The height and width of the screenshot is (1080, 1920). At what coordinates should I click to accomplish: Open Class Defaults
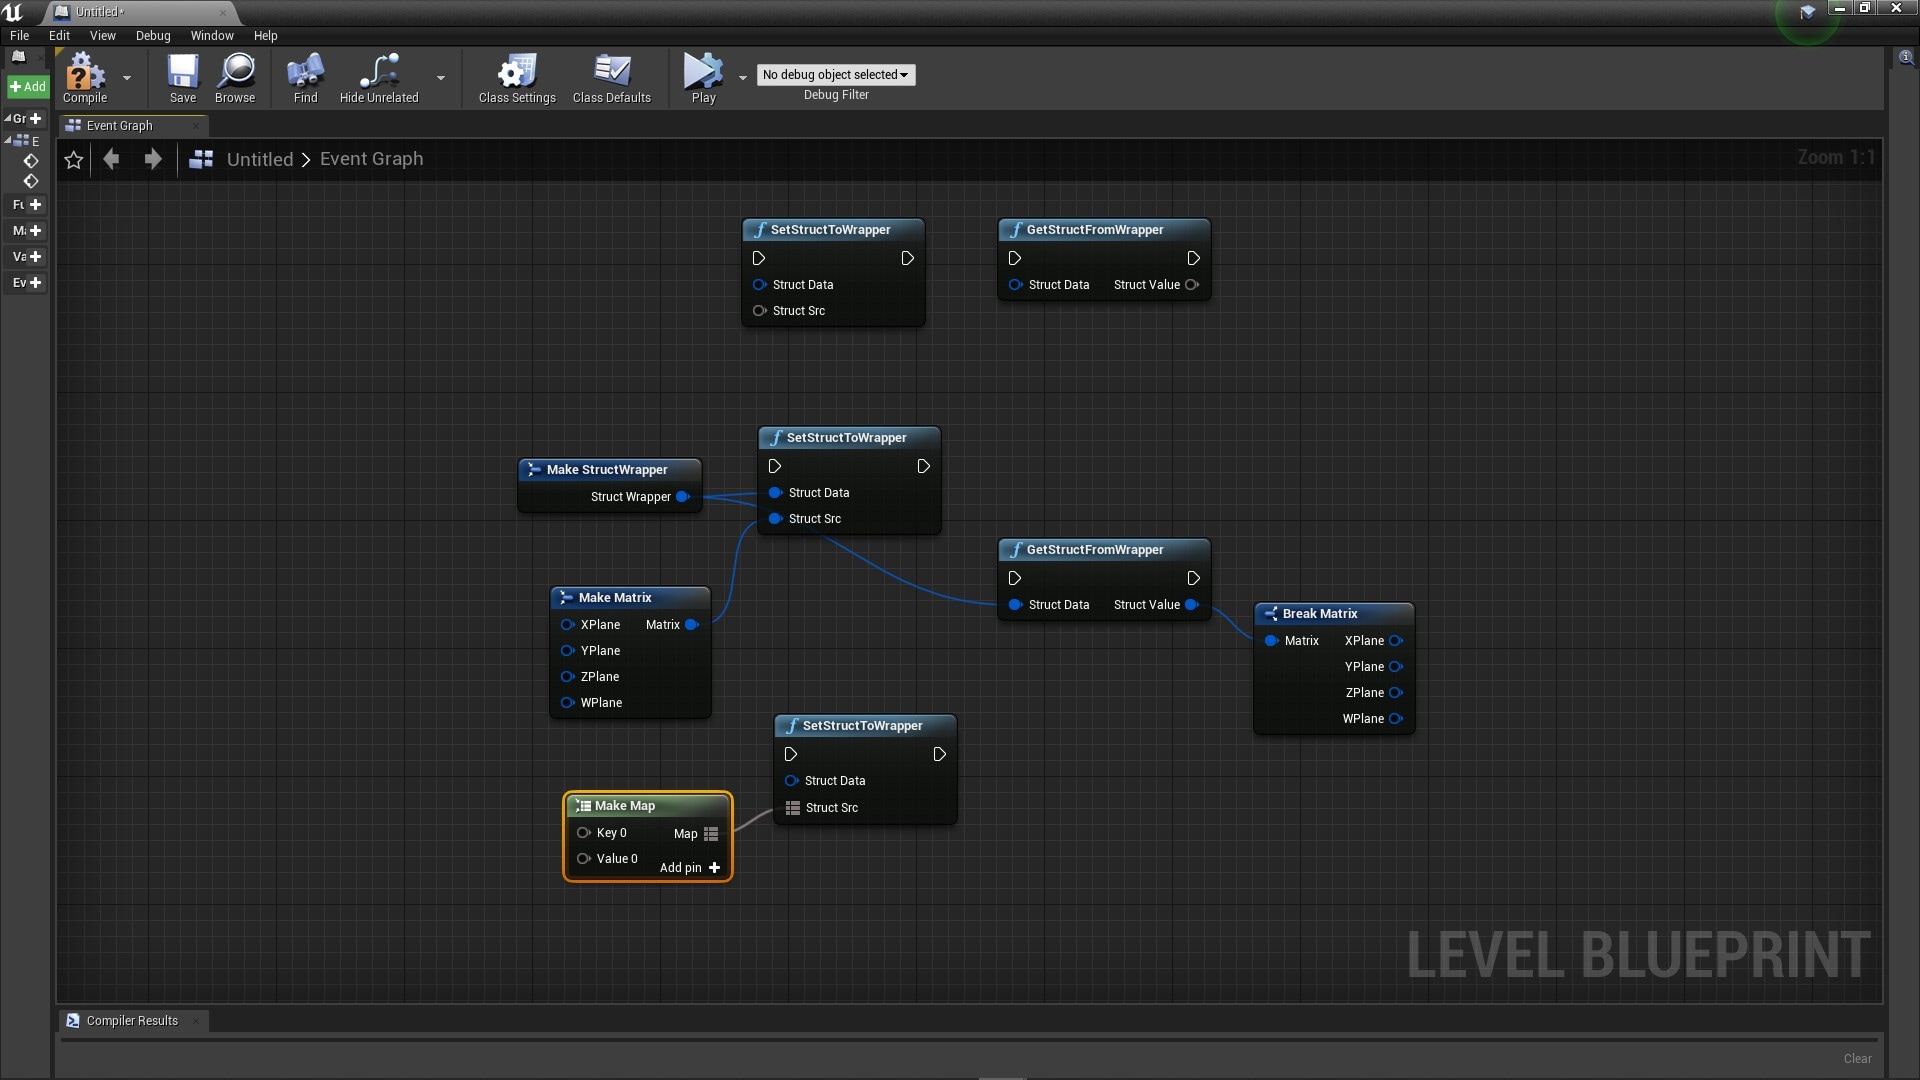point(611,77)
